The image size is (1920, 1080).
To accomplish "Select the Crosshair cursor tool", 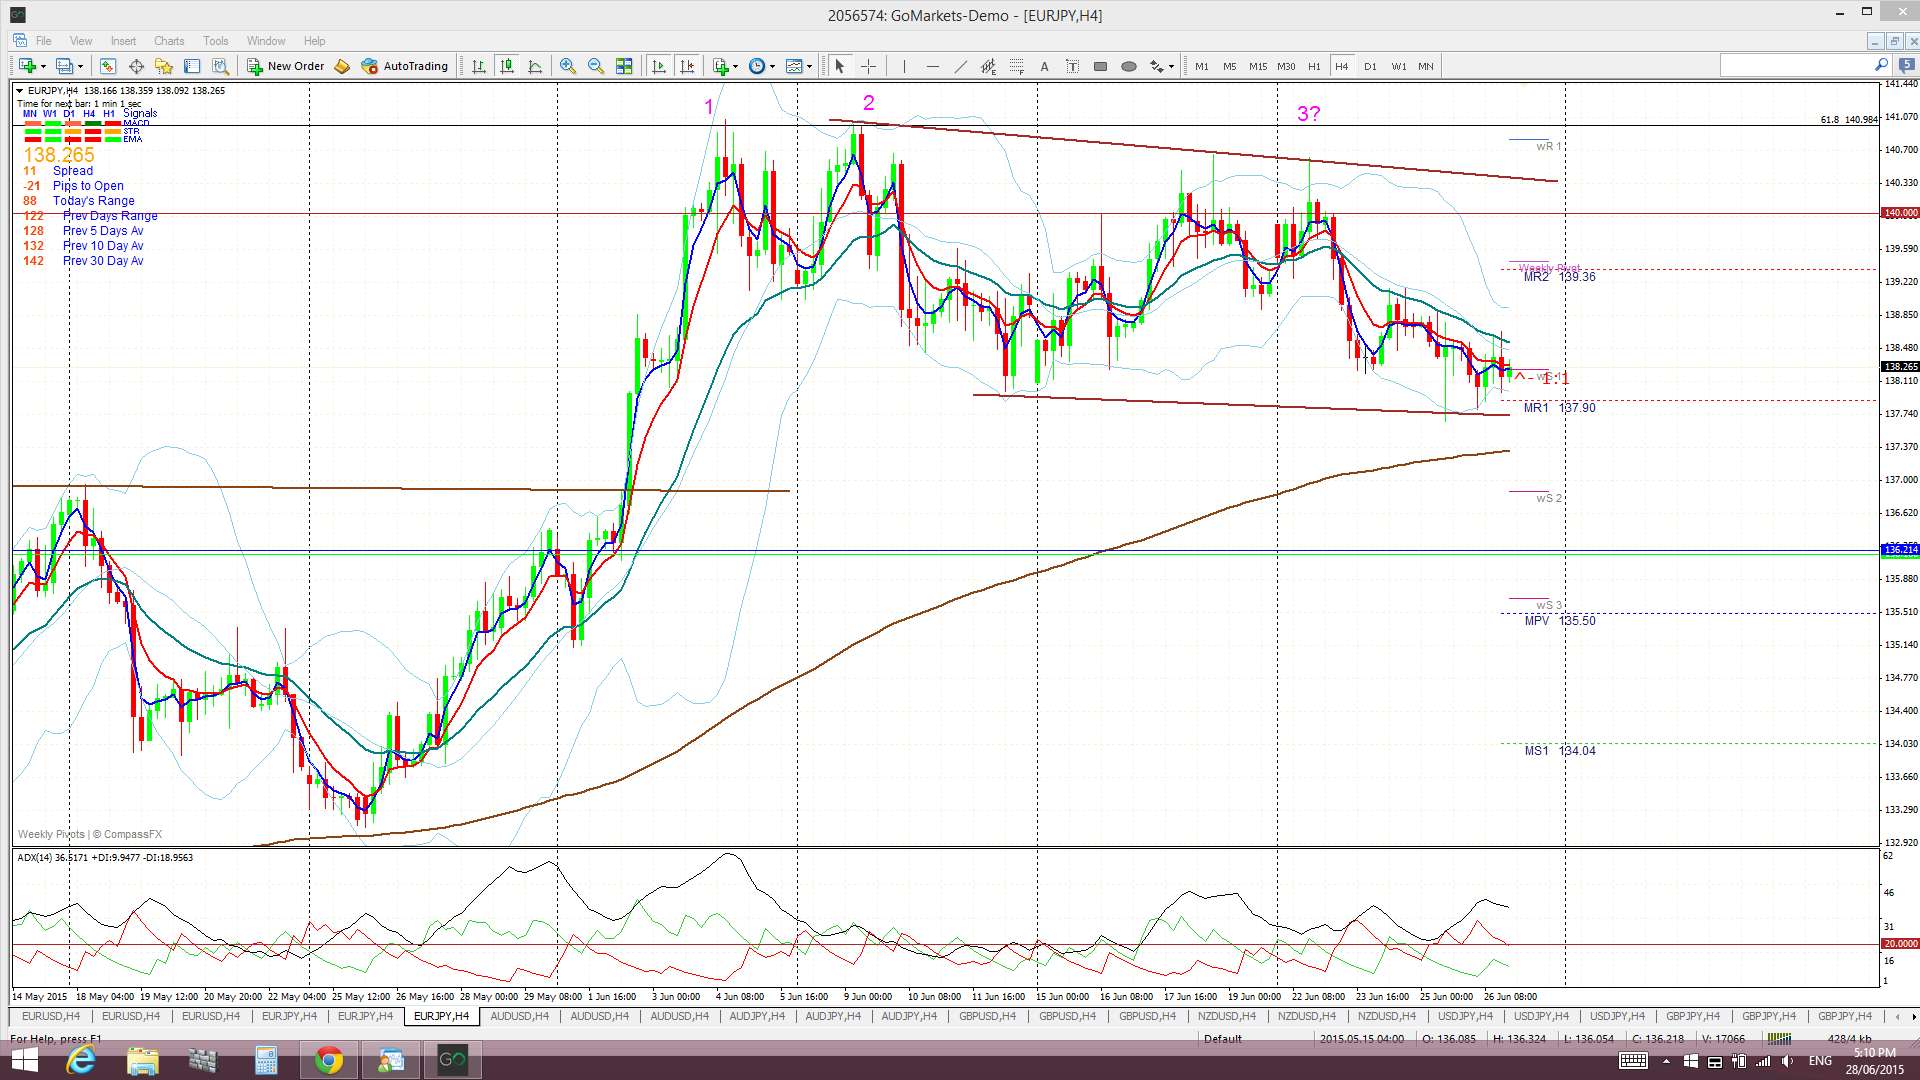I will point(868,66).
